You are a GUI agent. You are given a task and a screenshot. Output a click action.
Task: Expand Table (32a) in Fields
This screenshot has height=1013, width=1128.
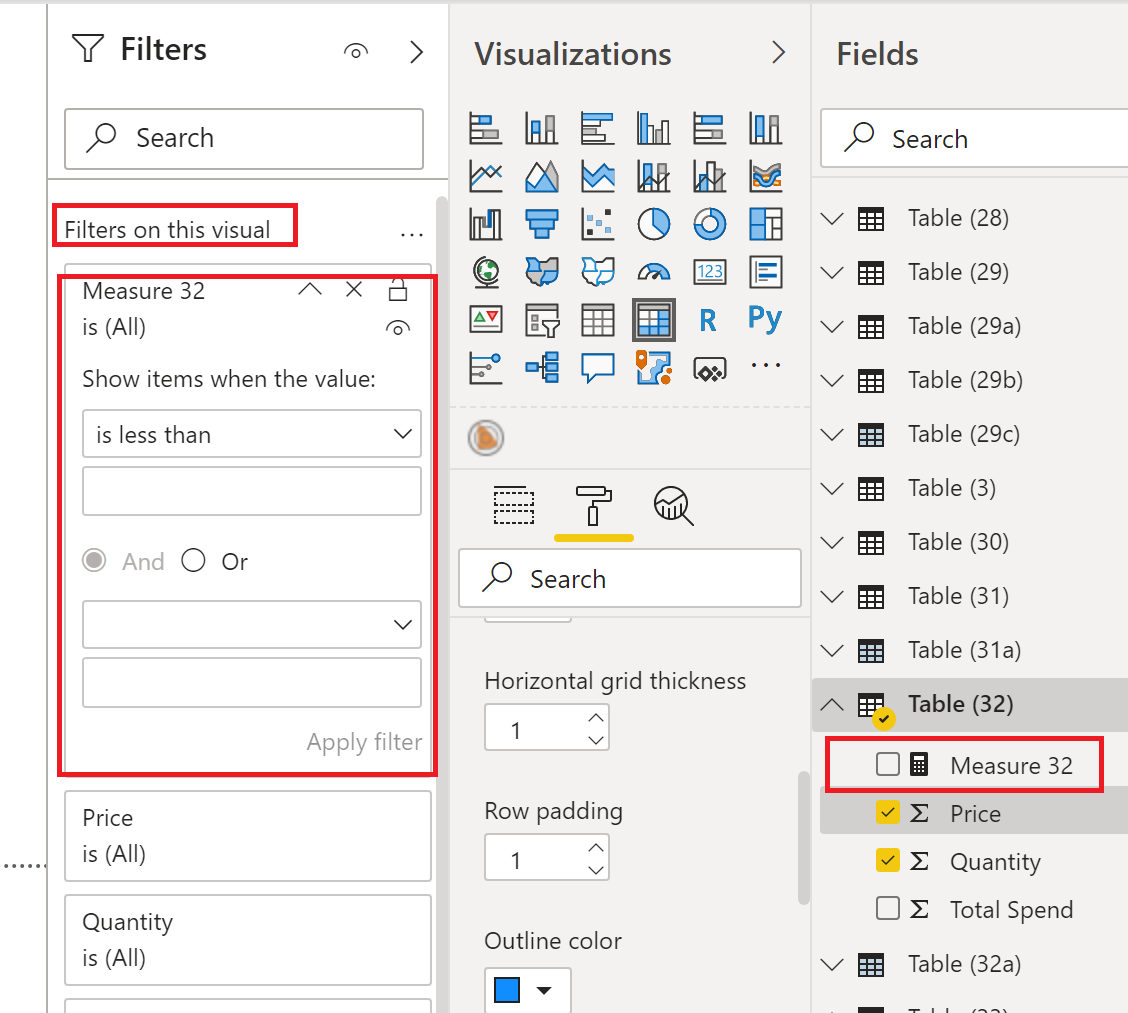click(x=832, y=964)
